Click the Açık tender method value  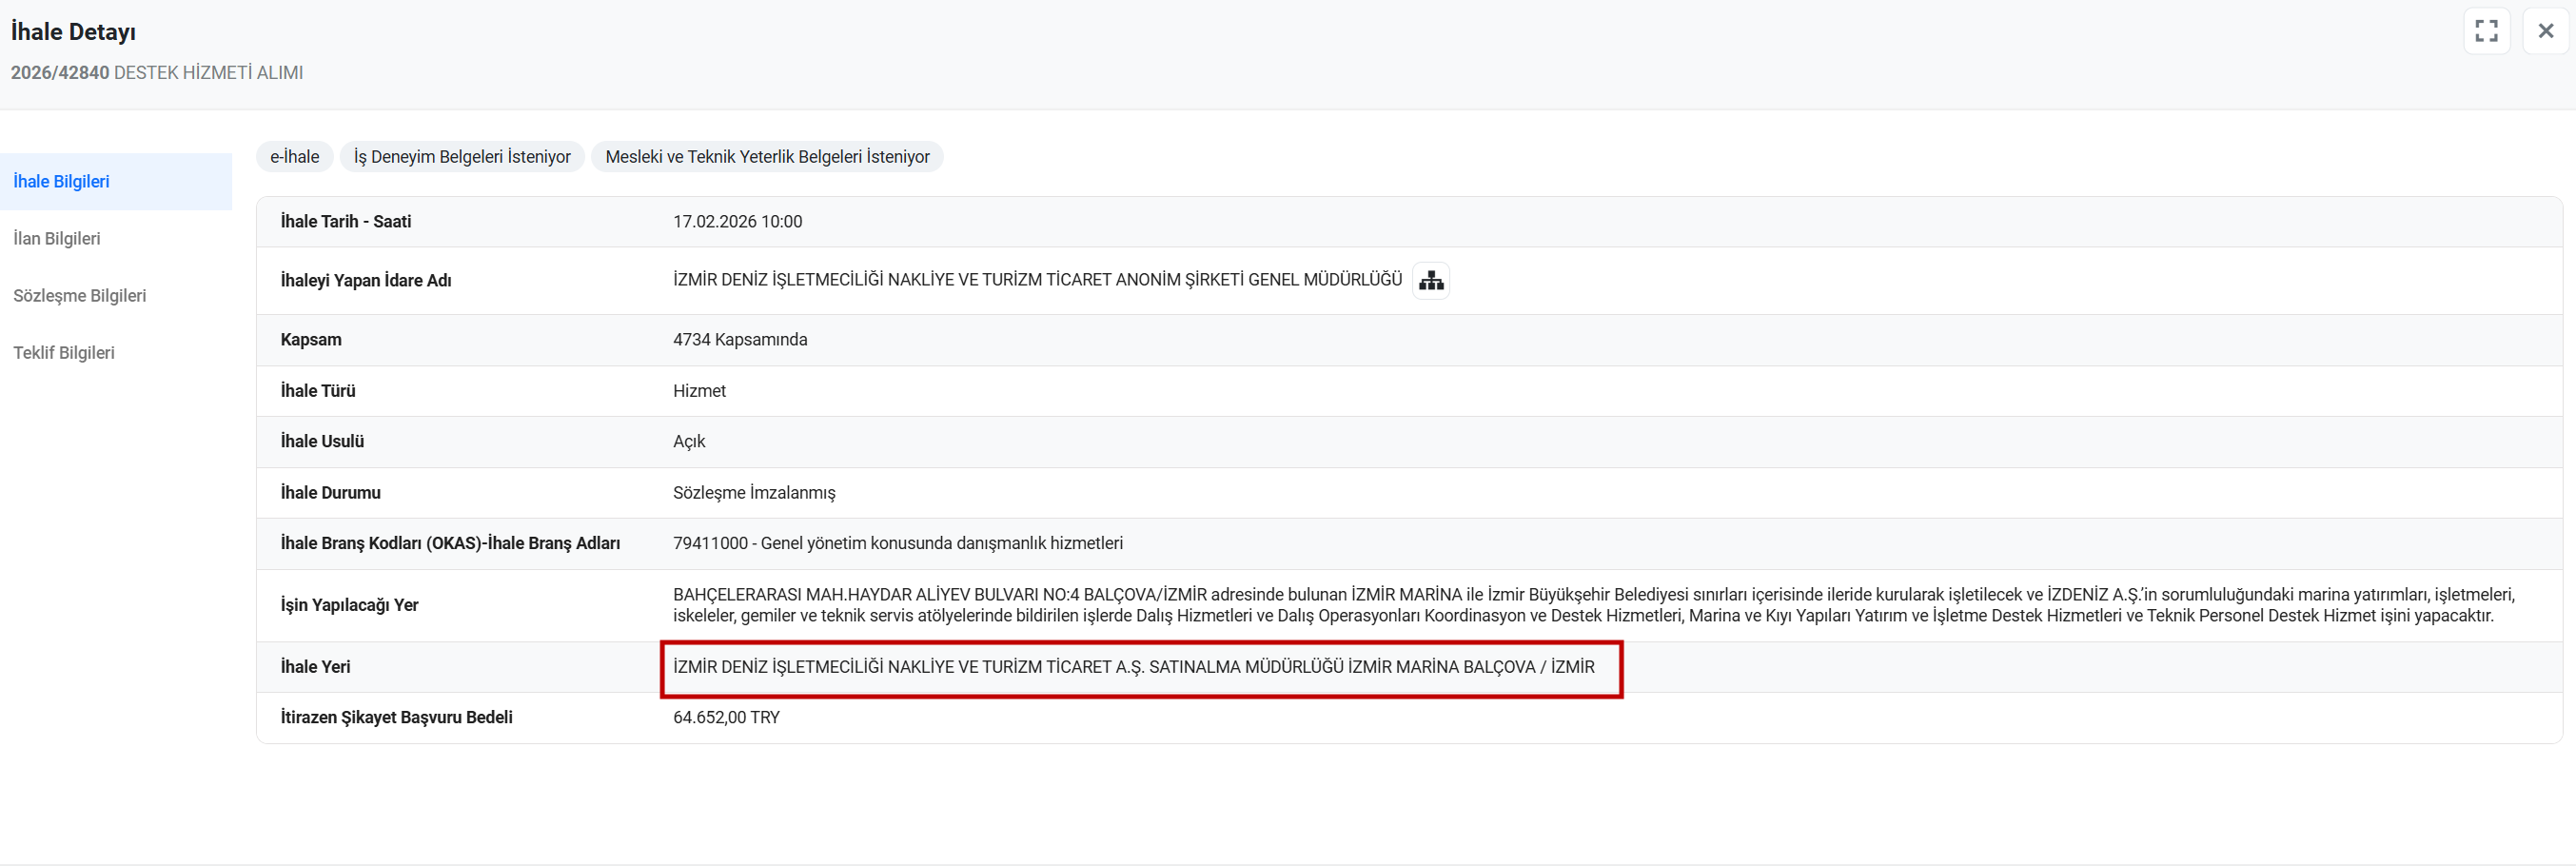(689, 442)
